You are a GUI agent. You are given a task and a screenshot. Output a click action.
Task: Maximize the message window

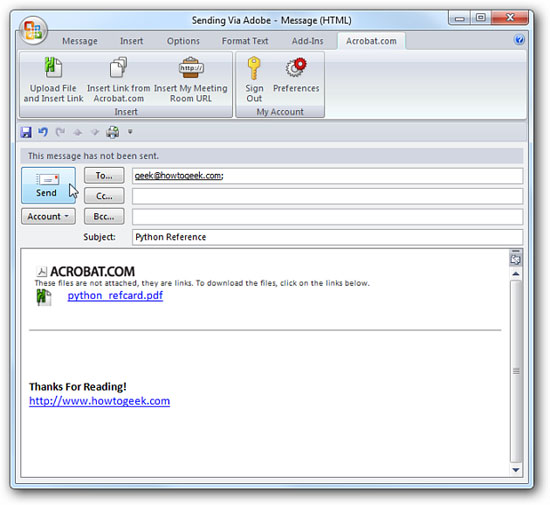point(481,18)
